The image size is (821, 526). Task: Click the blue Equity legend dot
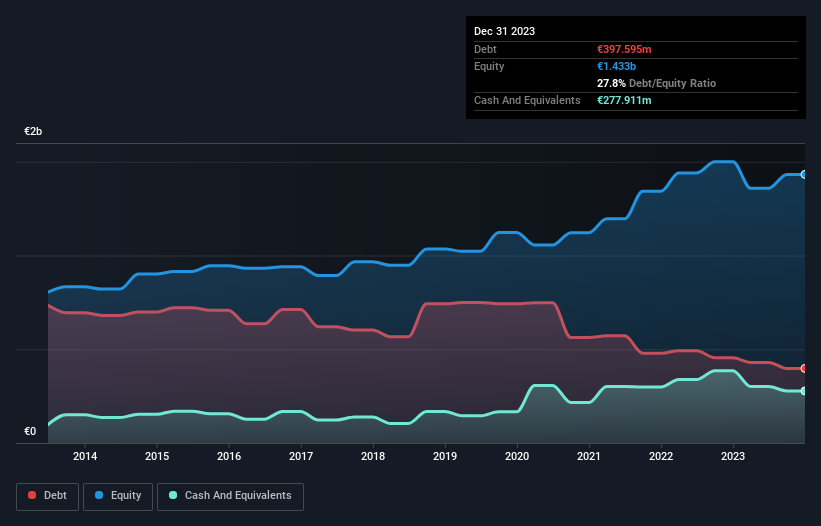[x=99, y=495]
